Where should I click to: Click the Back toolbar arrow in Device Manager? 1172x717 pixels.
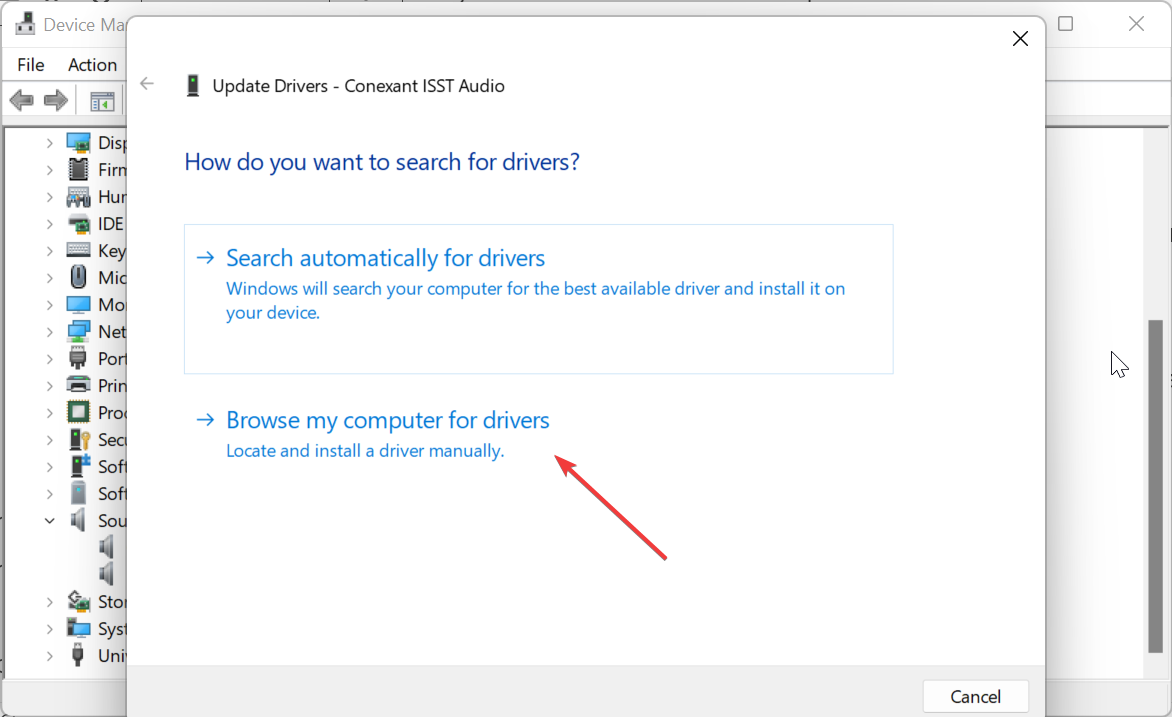[22, 100]
